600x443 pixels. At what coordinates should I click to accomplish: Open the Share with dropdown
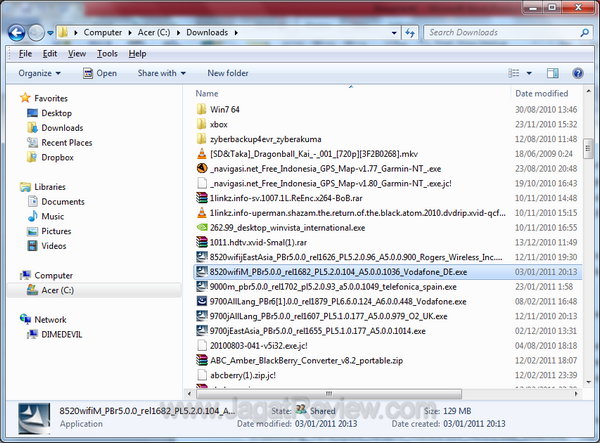[x=161, y=73]
